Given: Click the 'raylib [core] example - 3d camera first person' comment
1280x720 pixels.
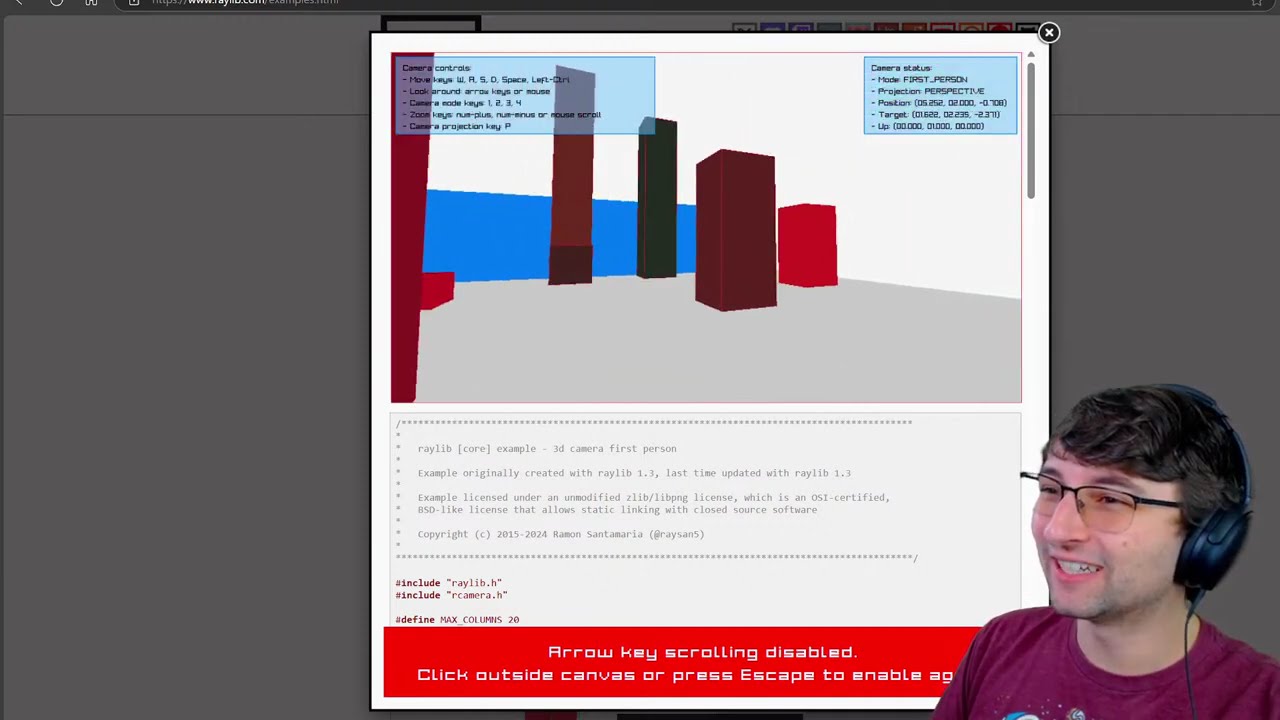Looking at the screenshot, I should tap(547, 449).
